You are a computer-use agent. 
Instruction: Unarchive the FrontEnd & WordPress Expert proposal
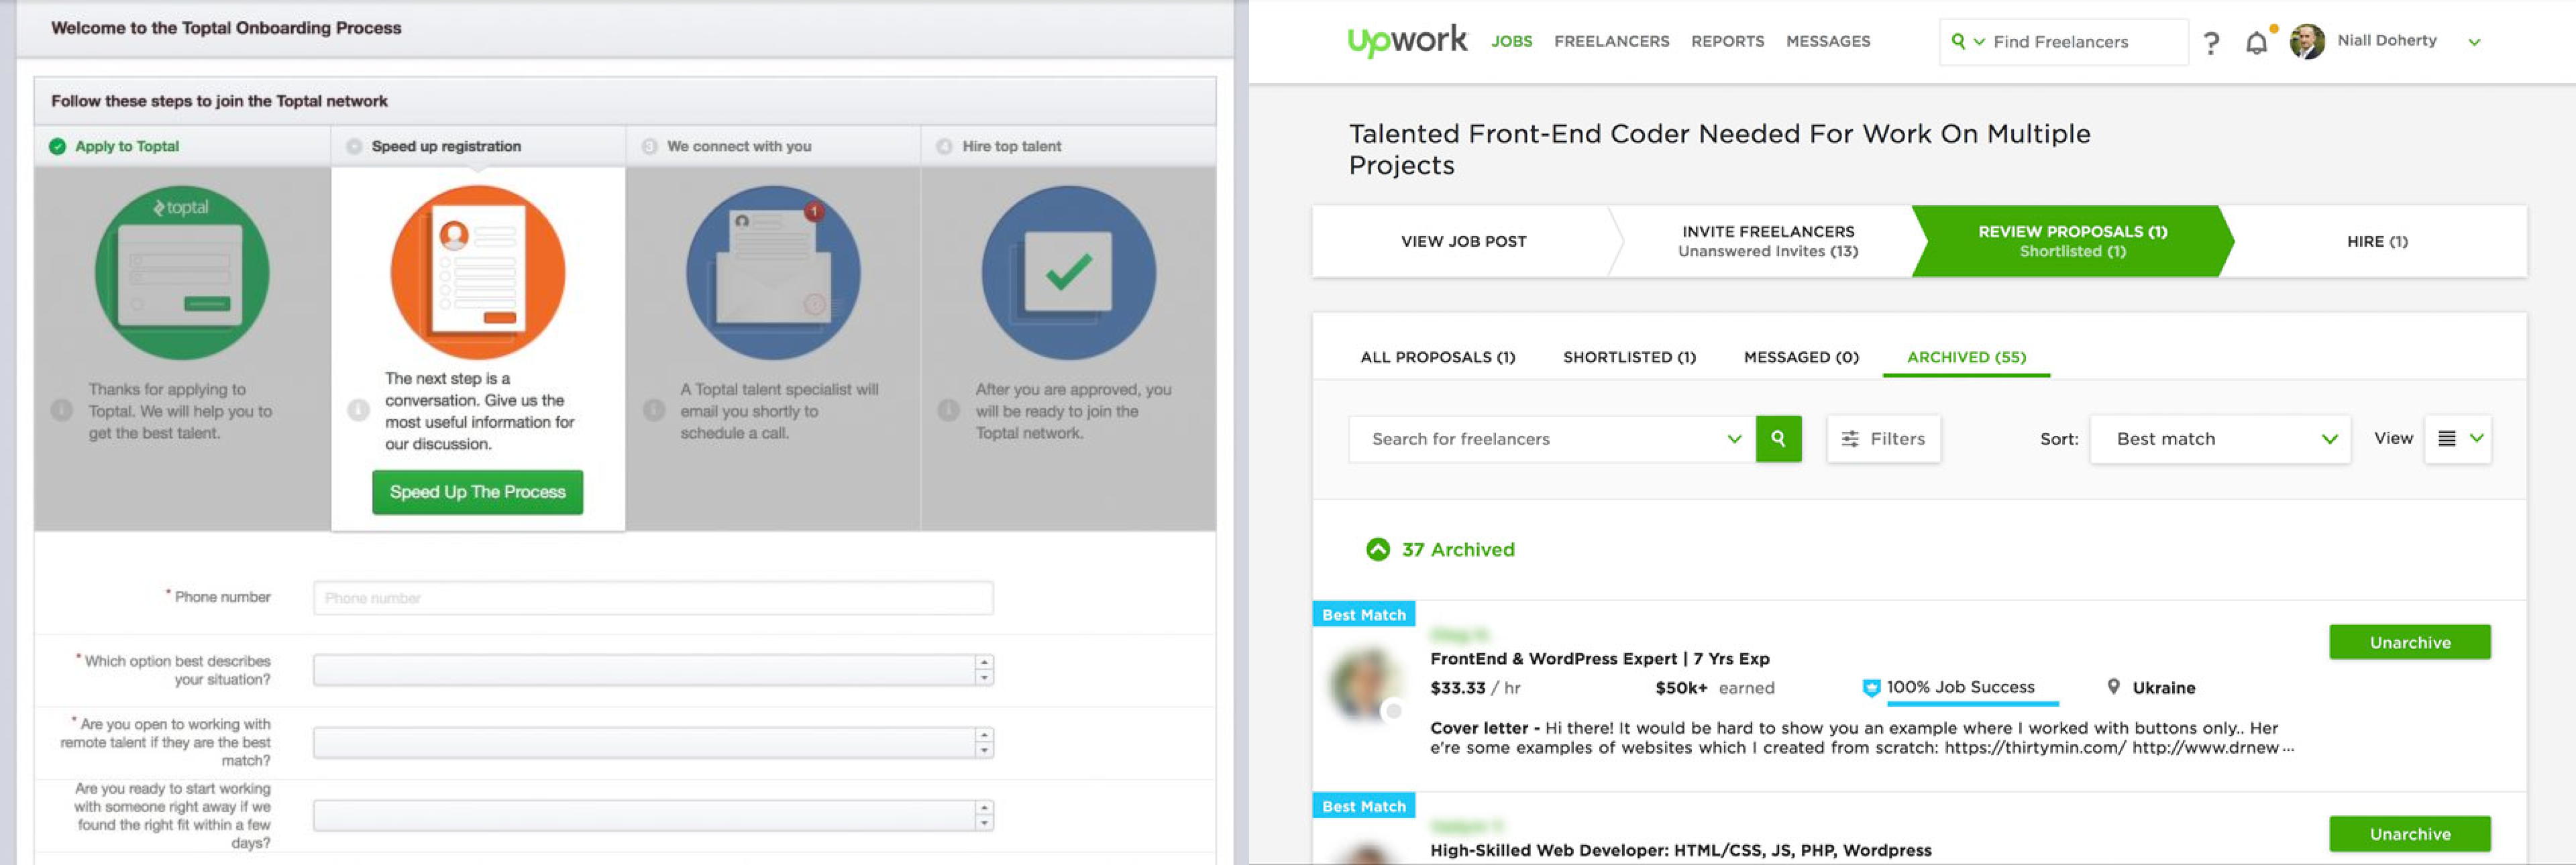point(2409,642)
